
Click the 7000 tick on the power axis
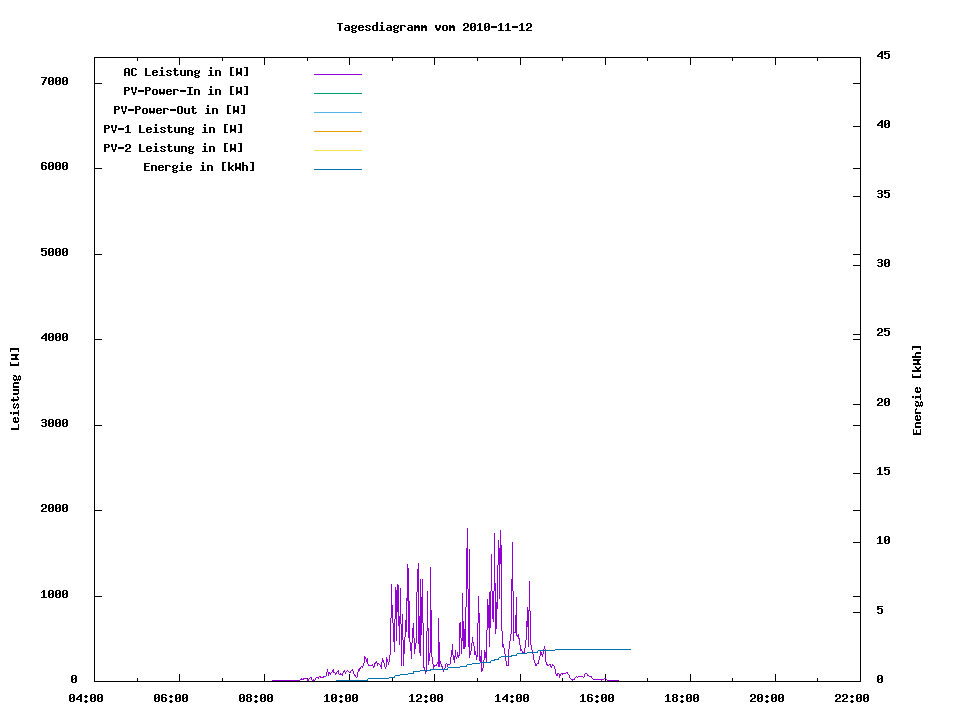tap(54, 81)
